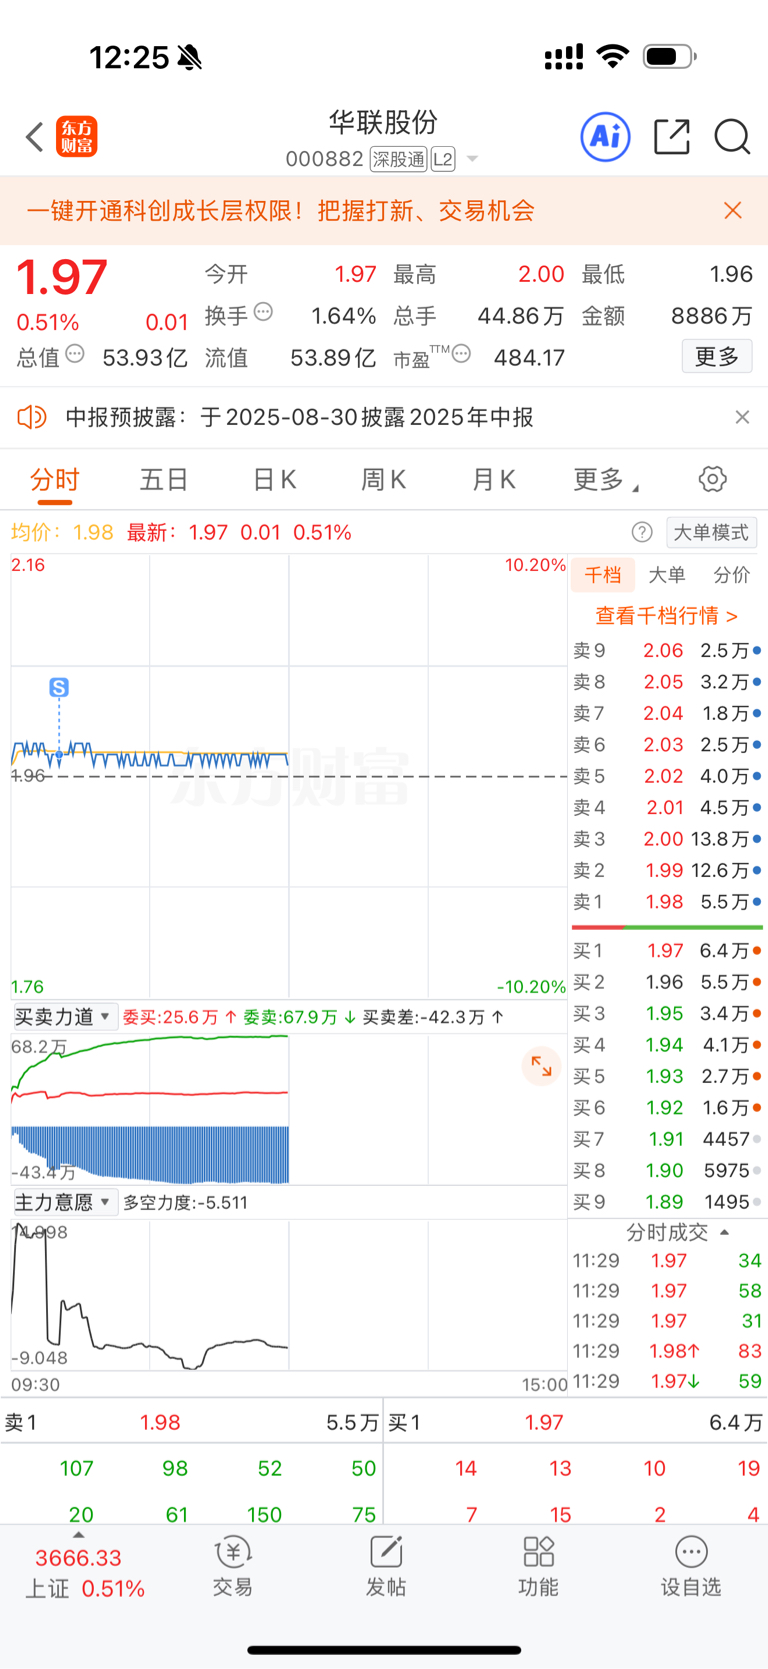Tap the 买2 row at 1.96

[667, 983]
